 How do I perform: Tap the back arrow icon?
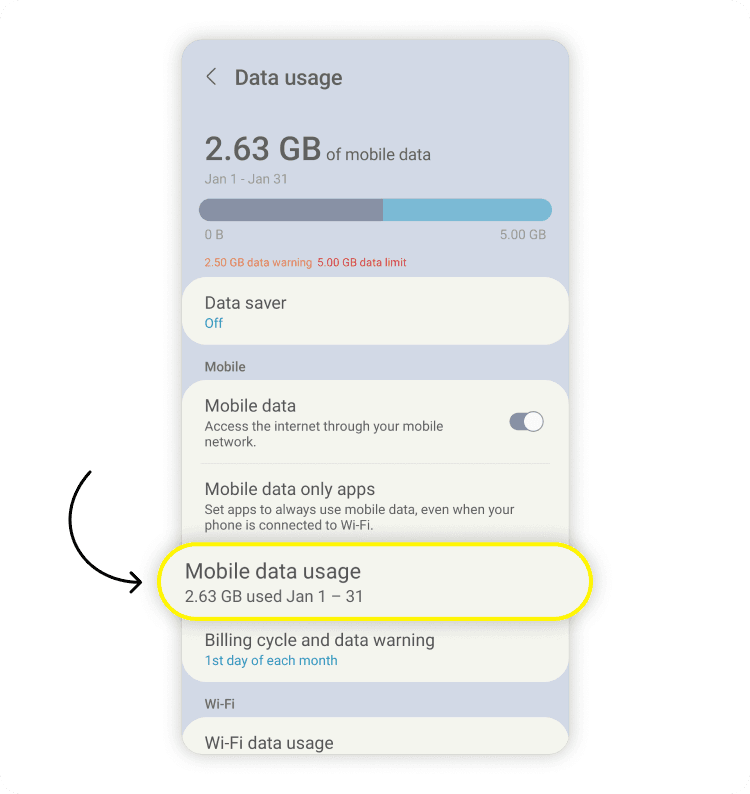(x=211, y=77)
